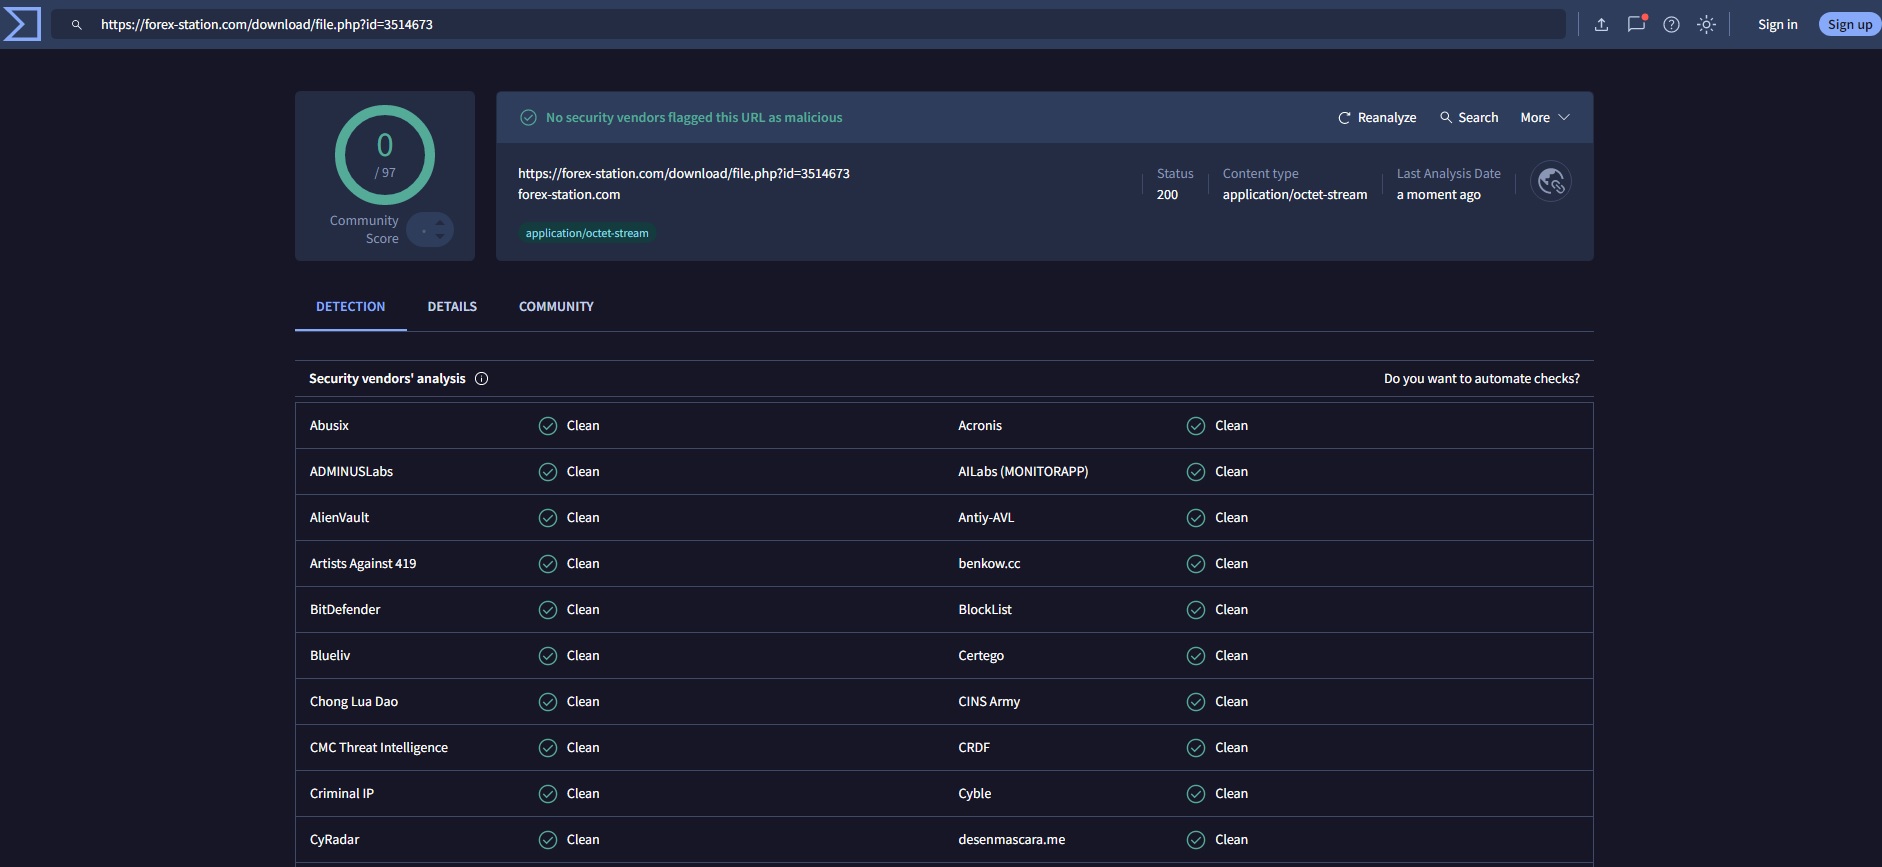Click the info icon beside Security vendors' analysis
Viewport: 1882px width, 867px height.
pyautogui.click(x=481, y=379)
